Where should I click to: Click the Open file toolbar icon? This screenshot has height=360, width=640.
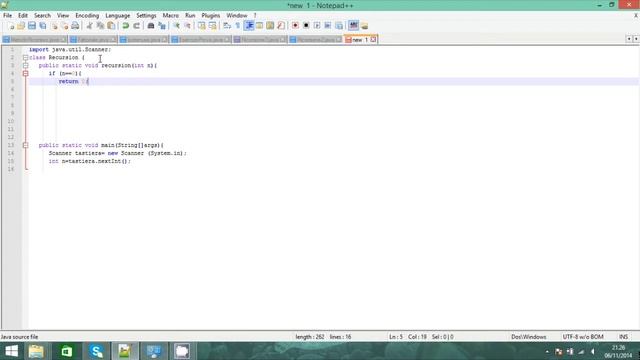click(x=21, y=26)
